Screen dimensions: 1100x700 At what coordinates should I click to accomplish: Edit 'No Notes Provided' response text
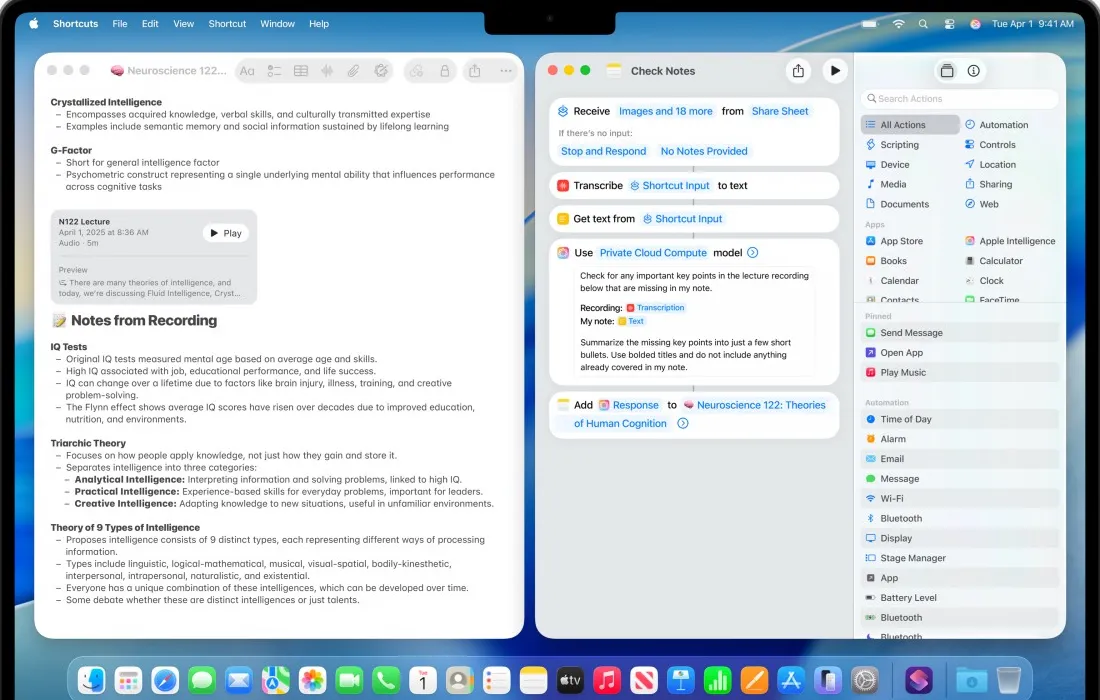click(704, 152)
